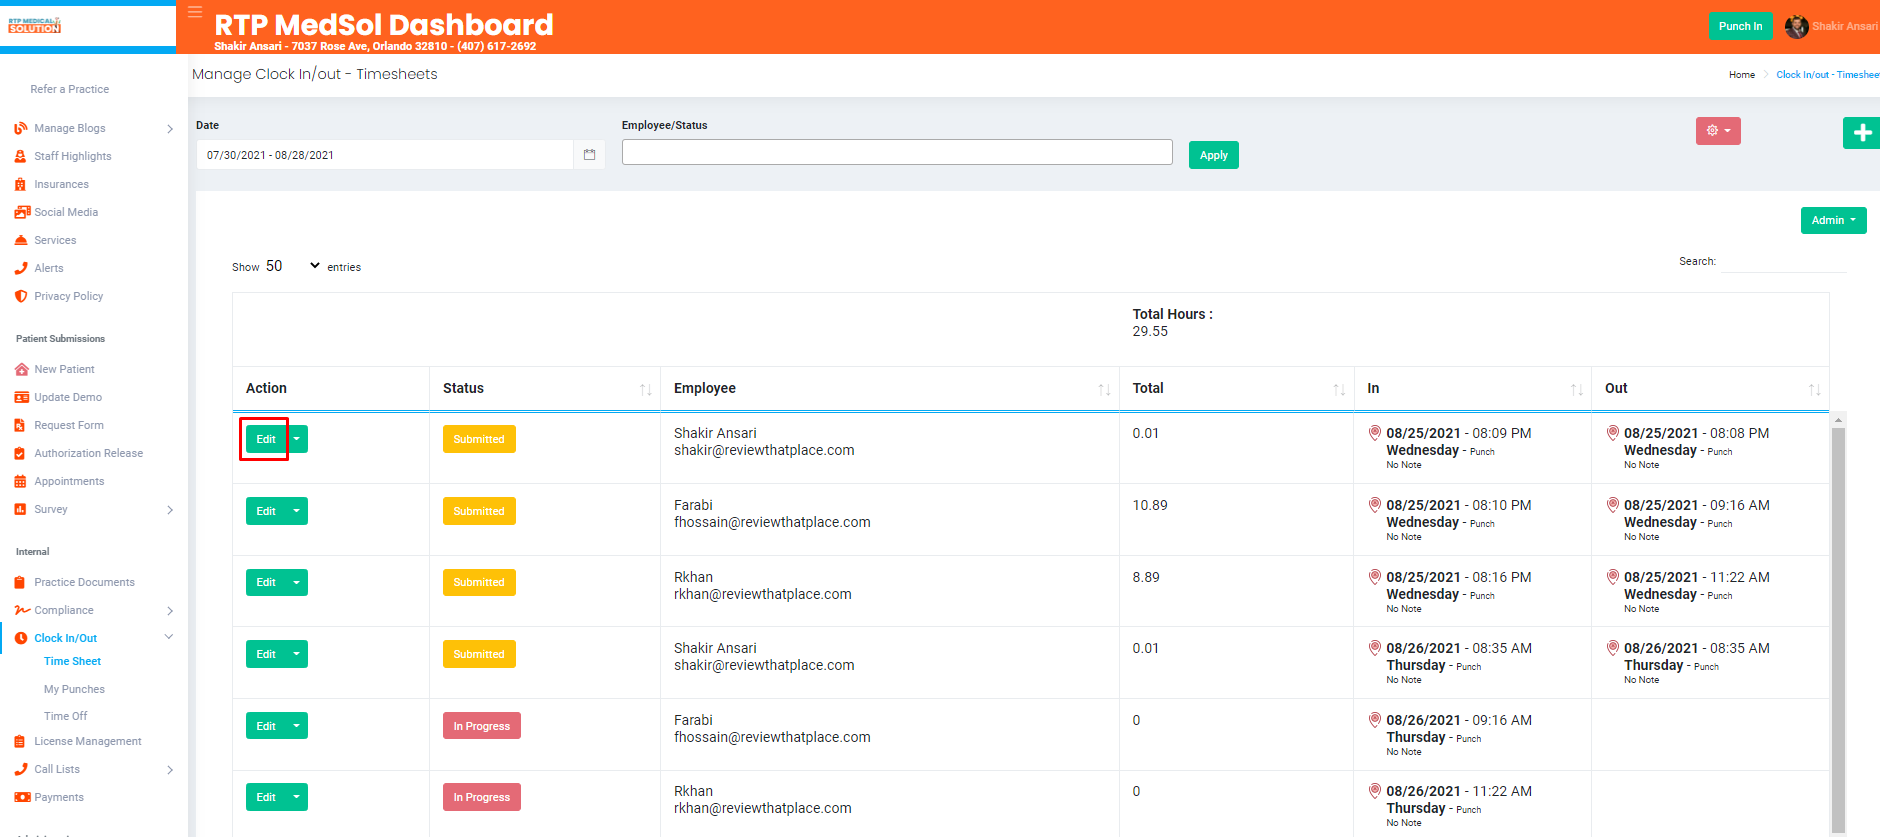Sort the table by Employee column

(x=890, y=388)
